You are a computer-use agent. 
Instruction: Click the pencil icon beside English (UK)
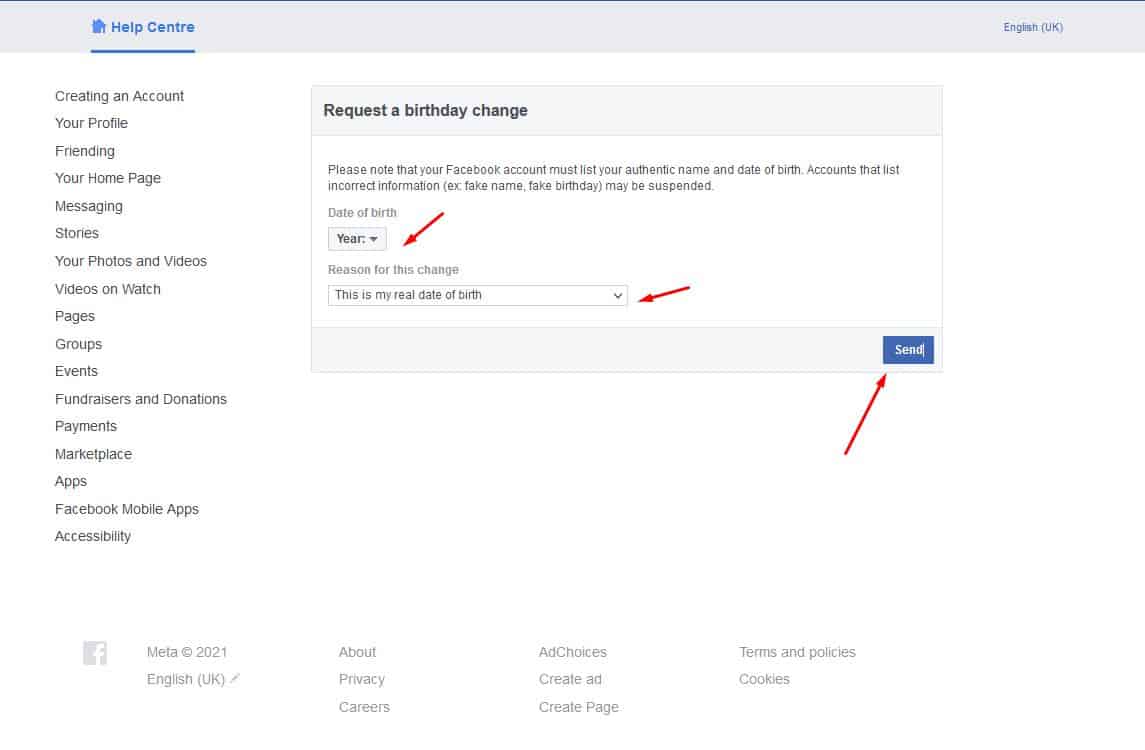click(235, 679)
